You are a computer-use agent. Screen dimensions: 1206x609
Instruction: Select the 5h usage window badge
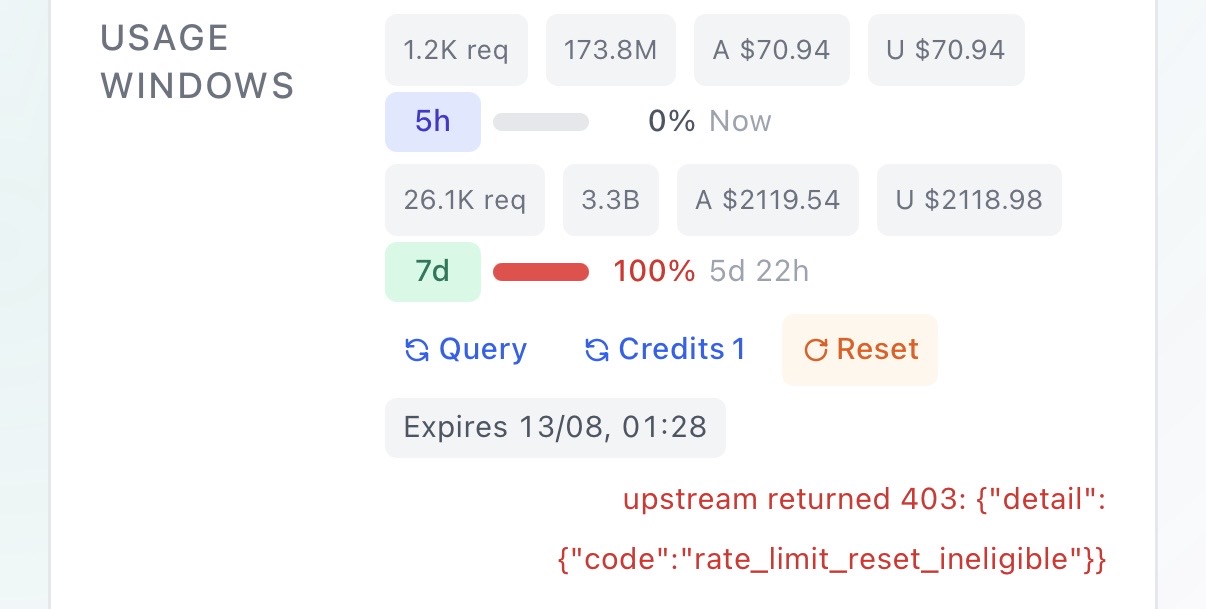coord(433,122)
